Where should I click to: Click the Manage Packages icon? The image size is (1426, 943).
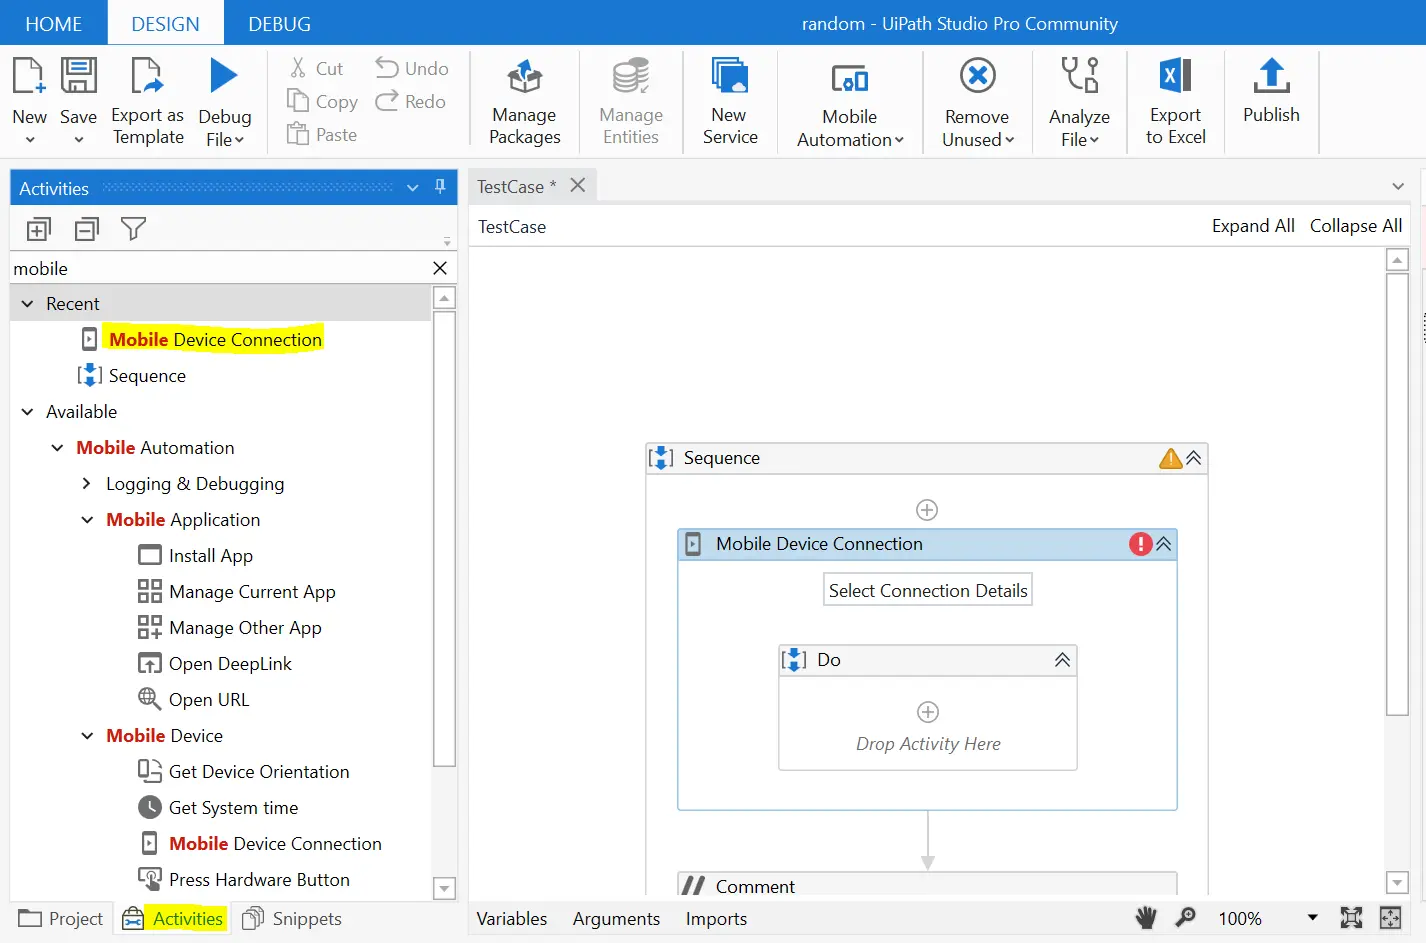point(524,78)
